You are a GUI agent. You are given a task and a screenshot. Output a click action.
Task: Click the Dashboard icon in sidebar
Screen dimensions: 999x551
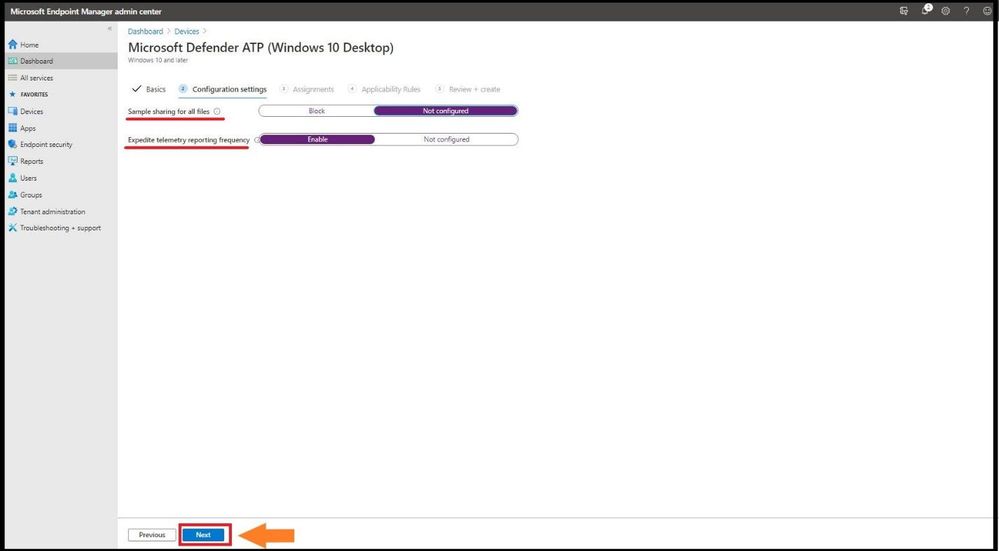tap(12, 61)
